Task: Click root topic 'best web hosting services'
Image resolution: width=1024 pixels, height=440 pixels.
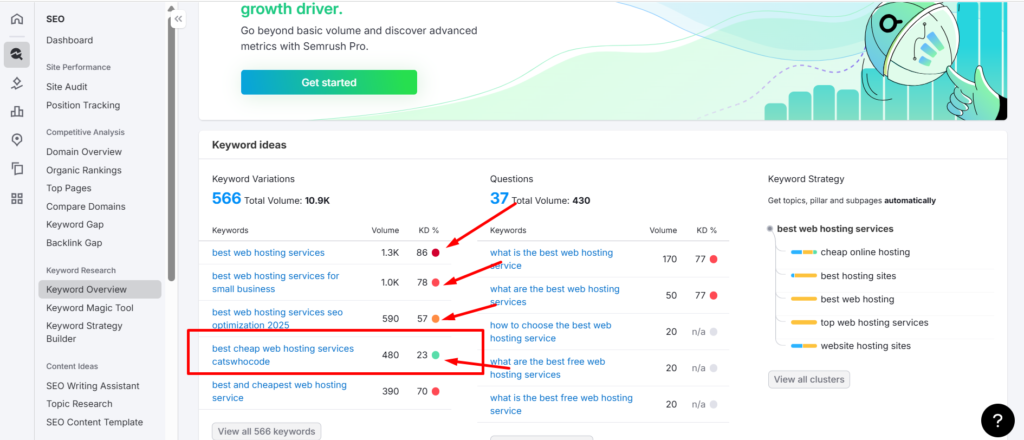Action: [835, 228]
